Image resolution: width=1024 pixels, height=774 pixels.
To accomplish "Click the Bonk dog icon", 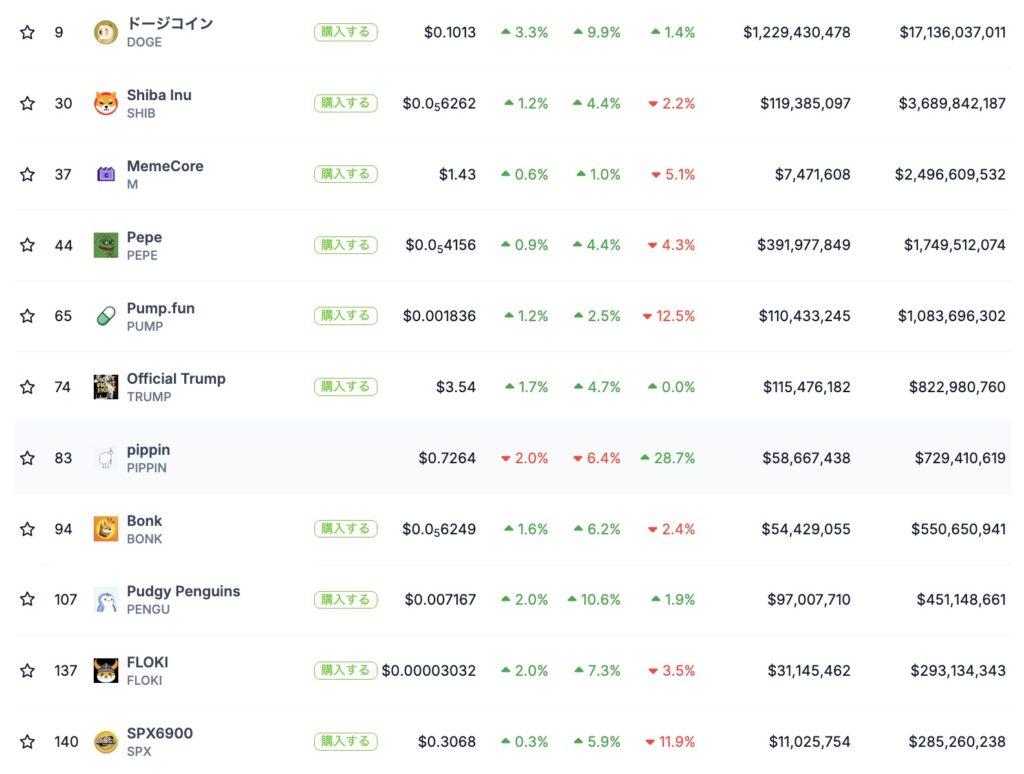I will (x=105, y=529).
